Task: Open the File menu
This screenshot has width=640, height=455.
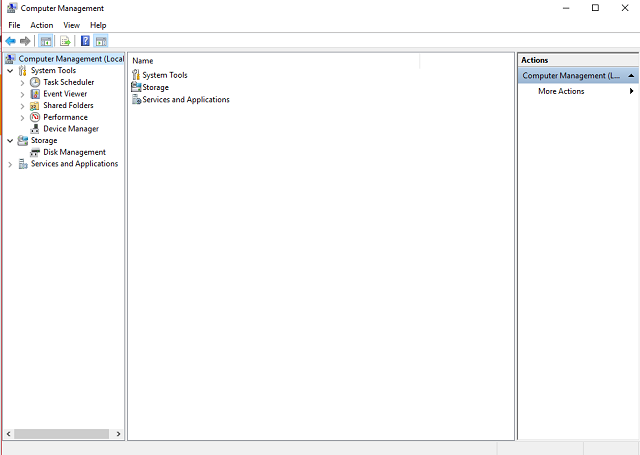Action: coord(14,25)
